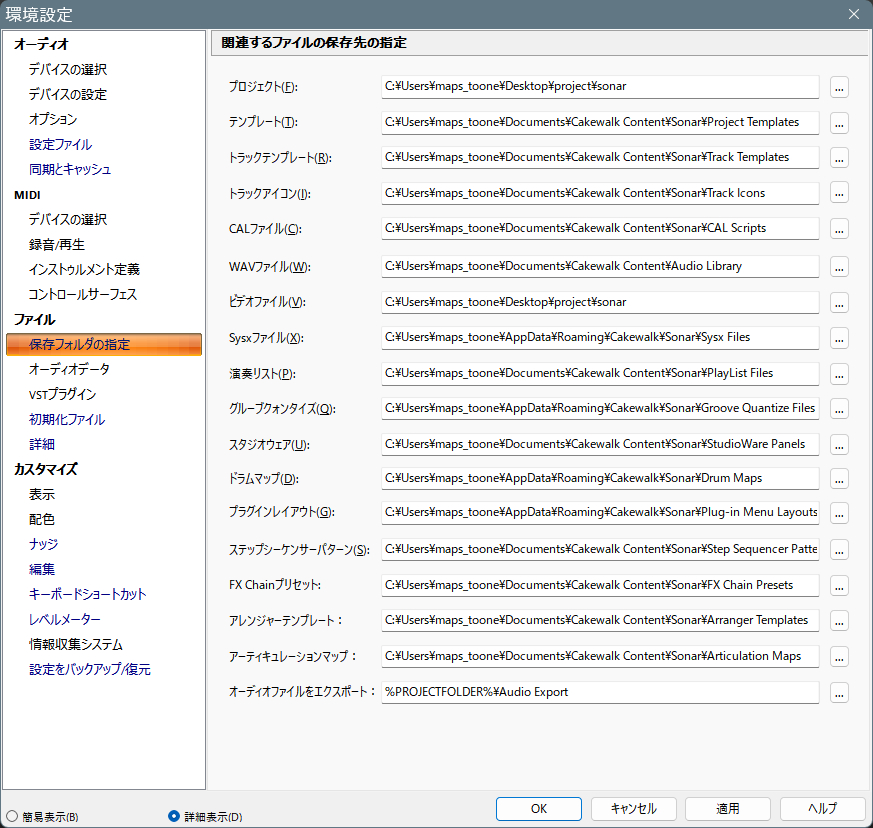
Task: Browse for the Sysxファイル folder
Action: pos(839,339)
